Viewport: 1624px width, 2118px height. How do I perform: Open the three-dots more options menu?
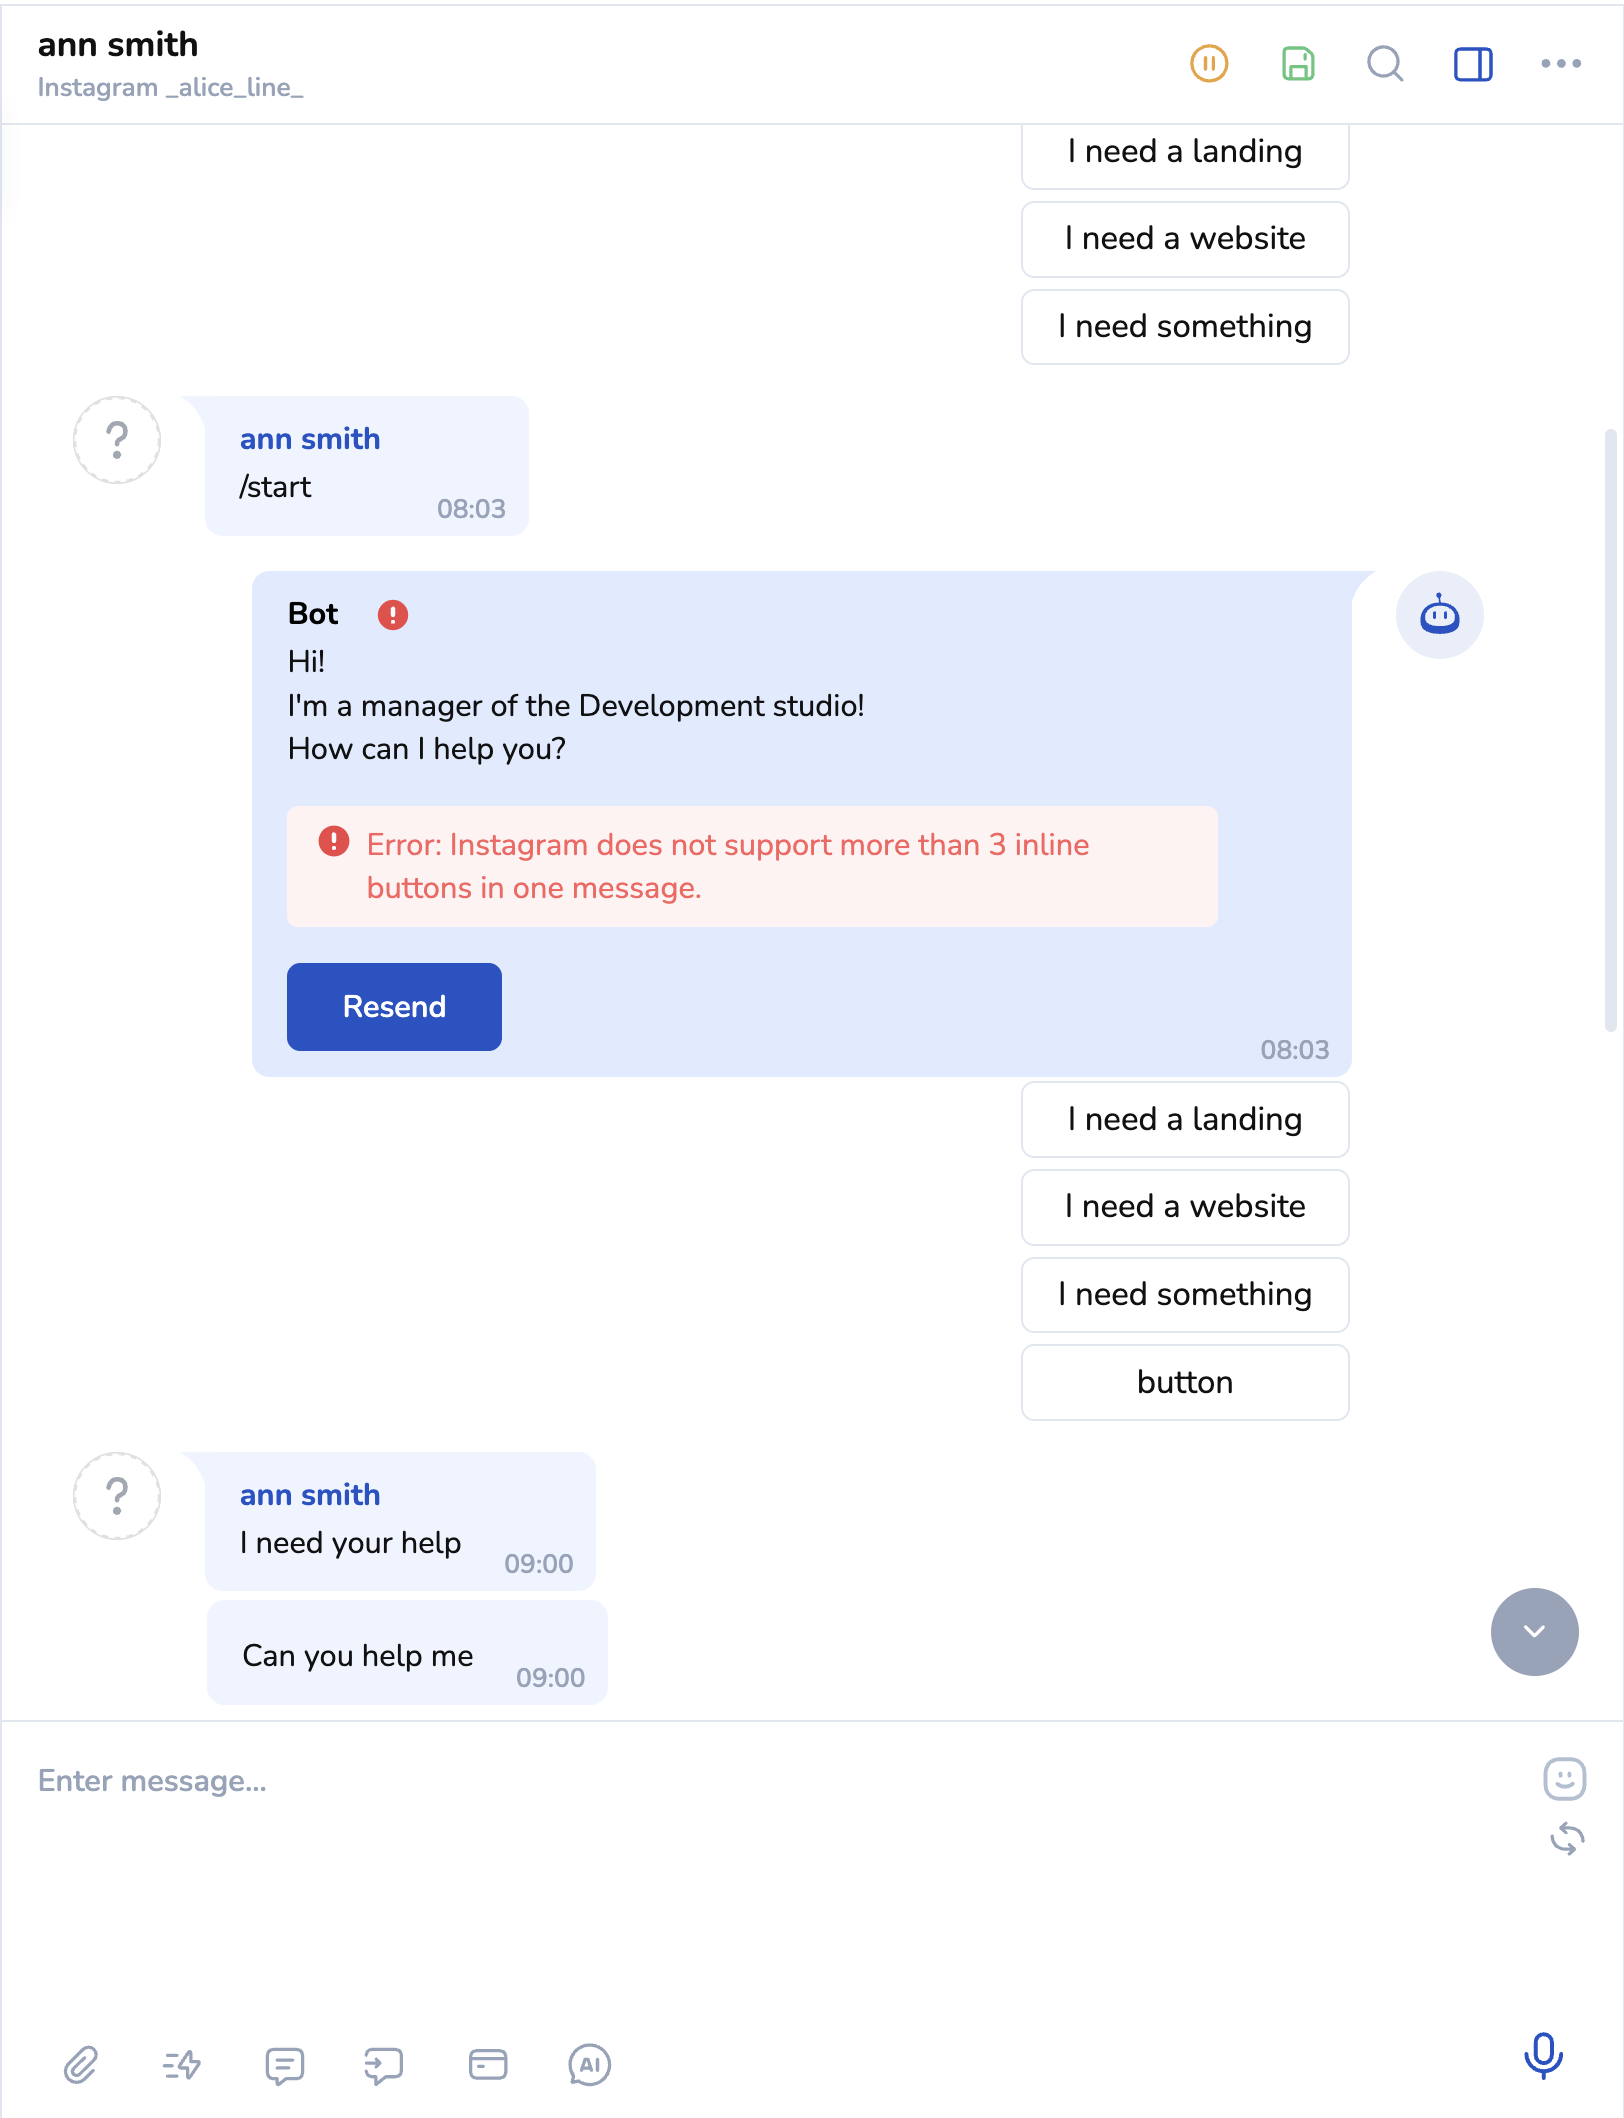pos(1560,64)
